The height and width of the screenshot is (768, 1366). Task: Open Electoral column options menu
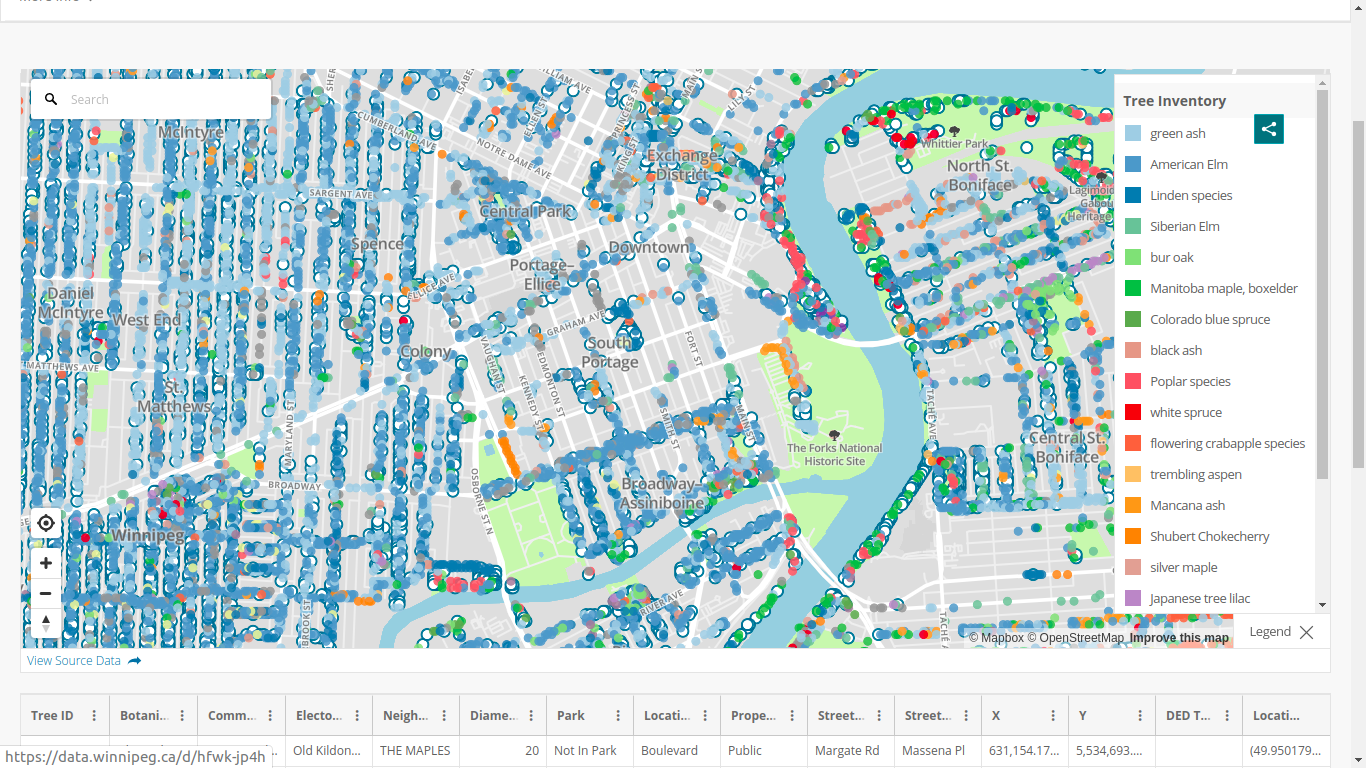(357, 716)
